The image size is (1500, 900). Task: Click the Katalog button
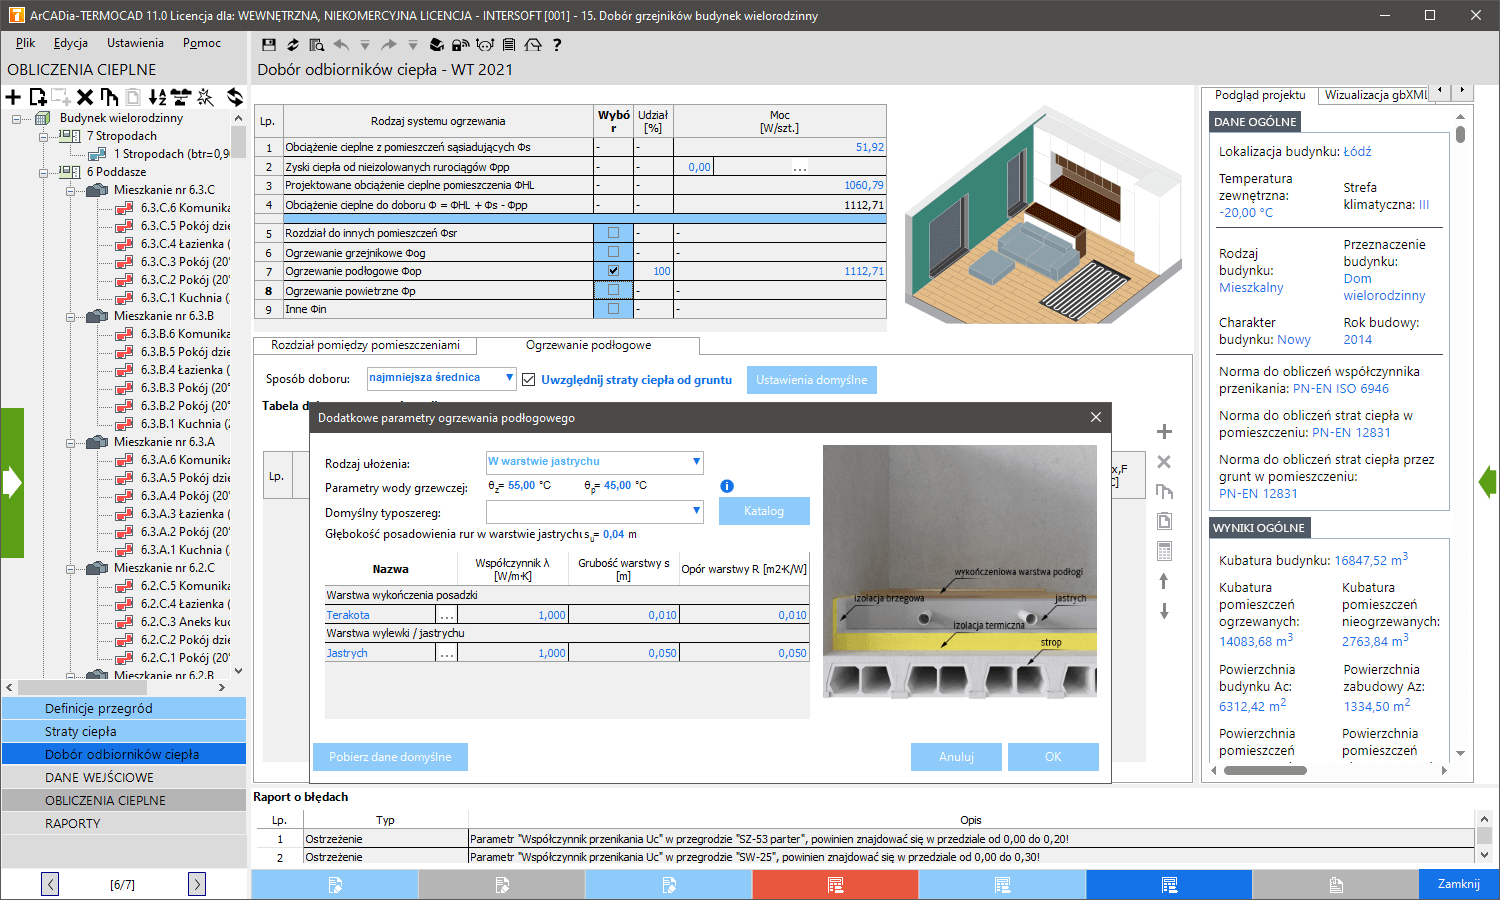click(x=764, y=511)
